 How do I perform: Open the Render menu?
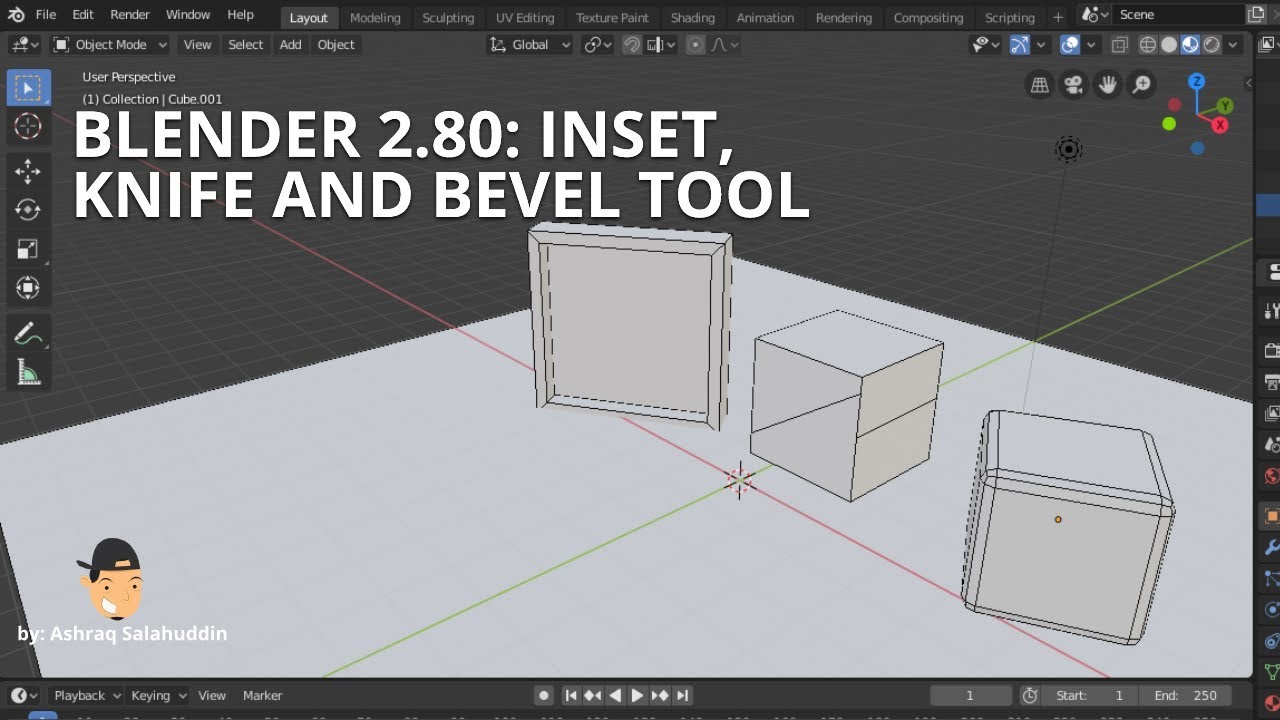pos(130,15)
